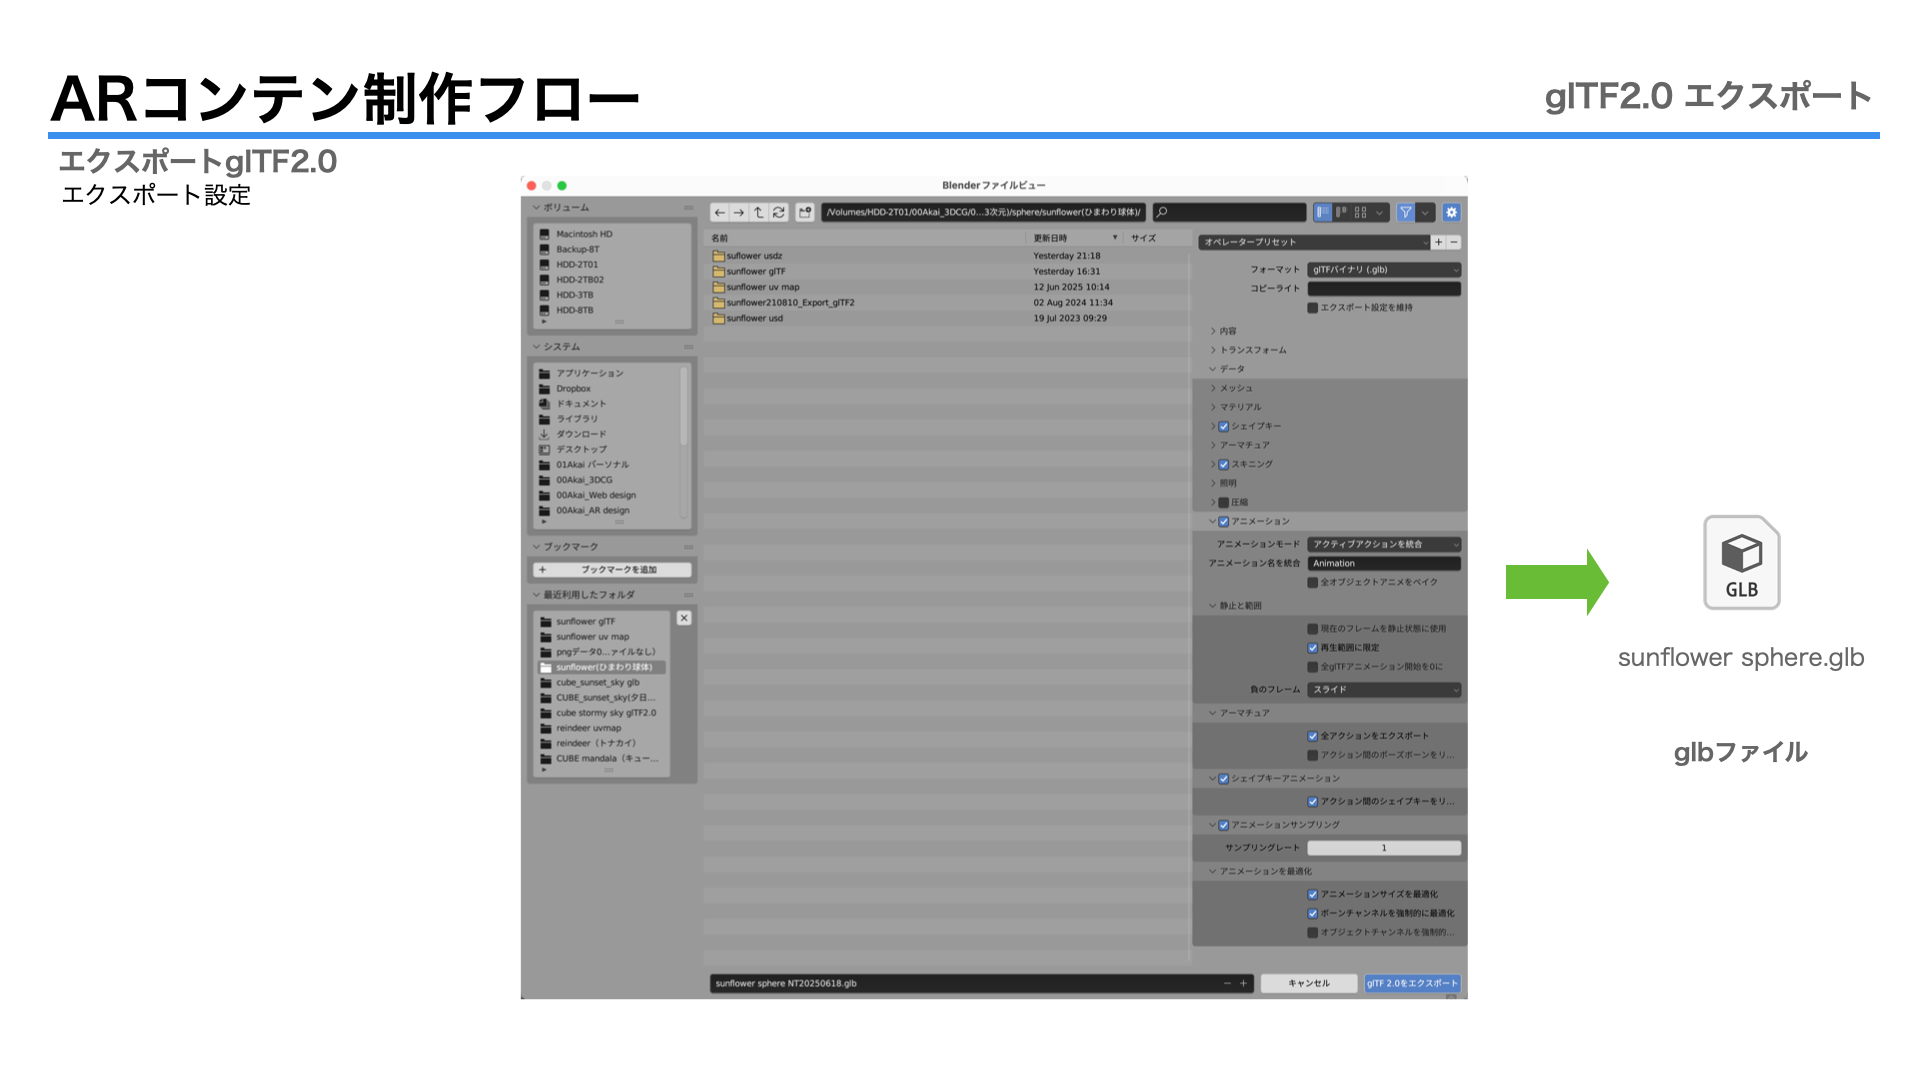This screenshot has width=1920, height=1080.
Task: Uncheck 再生範囲に限定 checkbox
Action: [x=1313, y=648]
